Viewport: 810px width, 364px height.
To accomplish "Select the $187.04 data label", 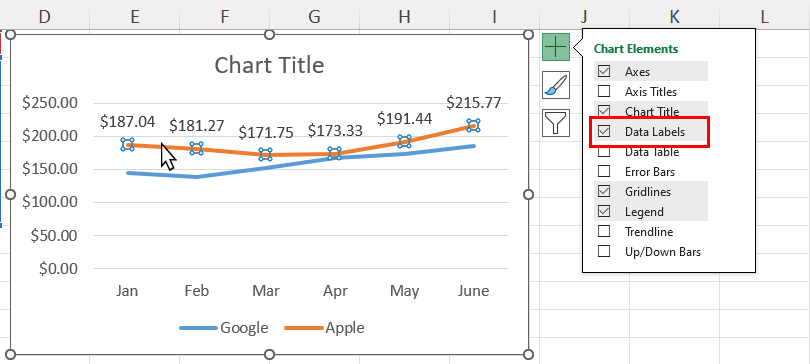I will [x=128, y=122].
